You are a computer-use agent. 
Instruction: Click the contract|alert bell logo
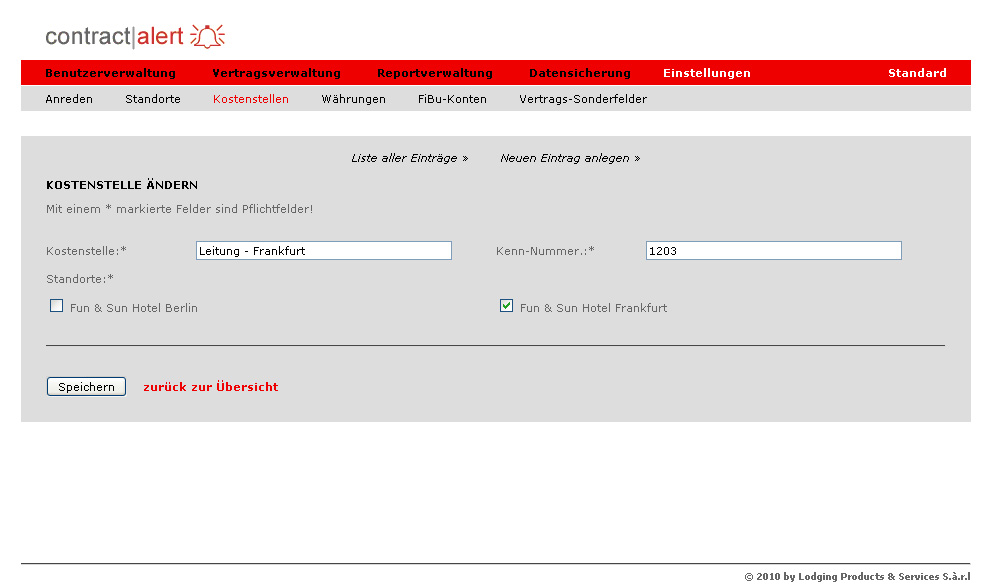tap(135, 37)
